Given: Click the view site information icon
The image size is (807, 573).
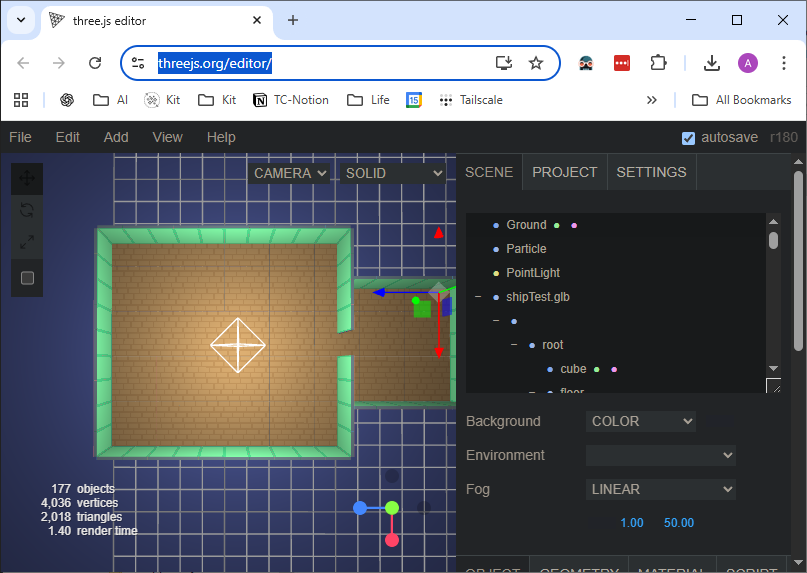Looking at the screenshot, I should [138, 63].
